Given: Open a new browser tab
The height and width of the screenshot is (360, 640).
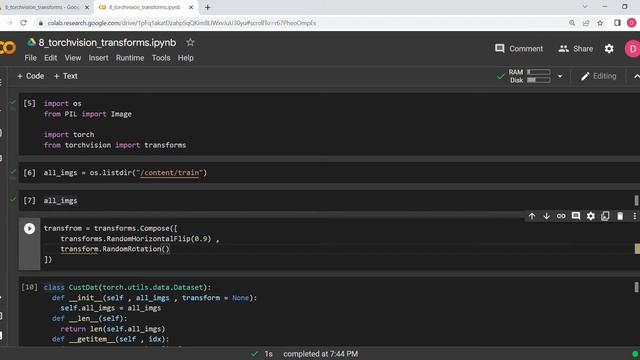Looking at the screenshot, I should pos(207,7).
